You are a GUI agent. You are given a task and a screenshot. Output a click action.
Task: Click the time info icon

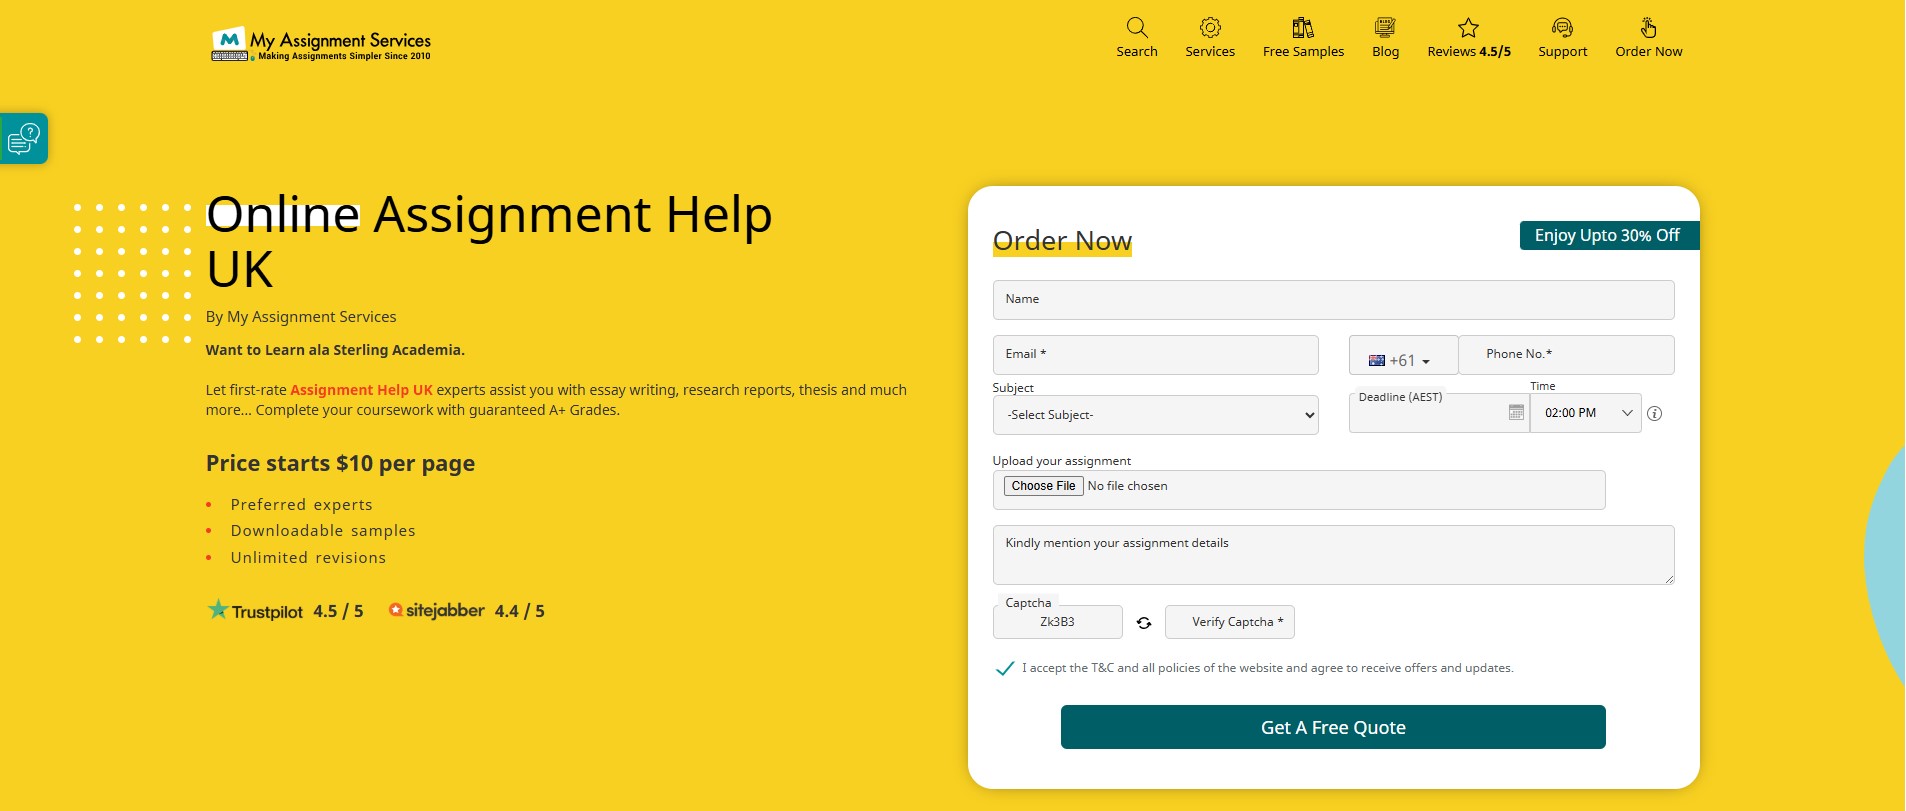[1655, 414]
